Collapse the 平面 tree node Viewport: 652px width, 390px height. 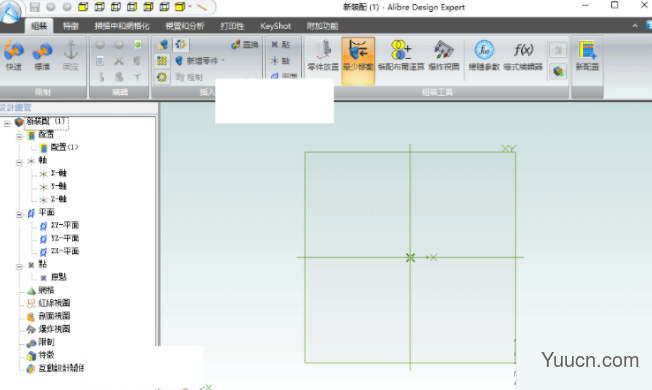19,214
